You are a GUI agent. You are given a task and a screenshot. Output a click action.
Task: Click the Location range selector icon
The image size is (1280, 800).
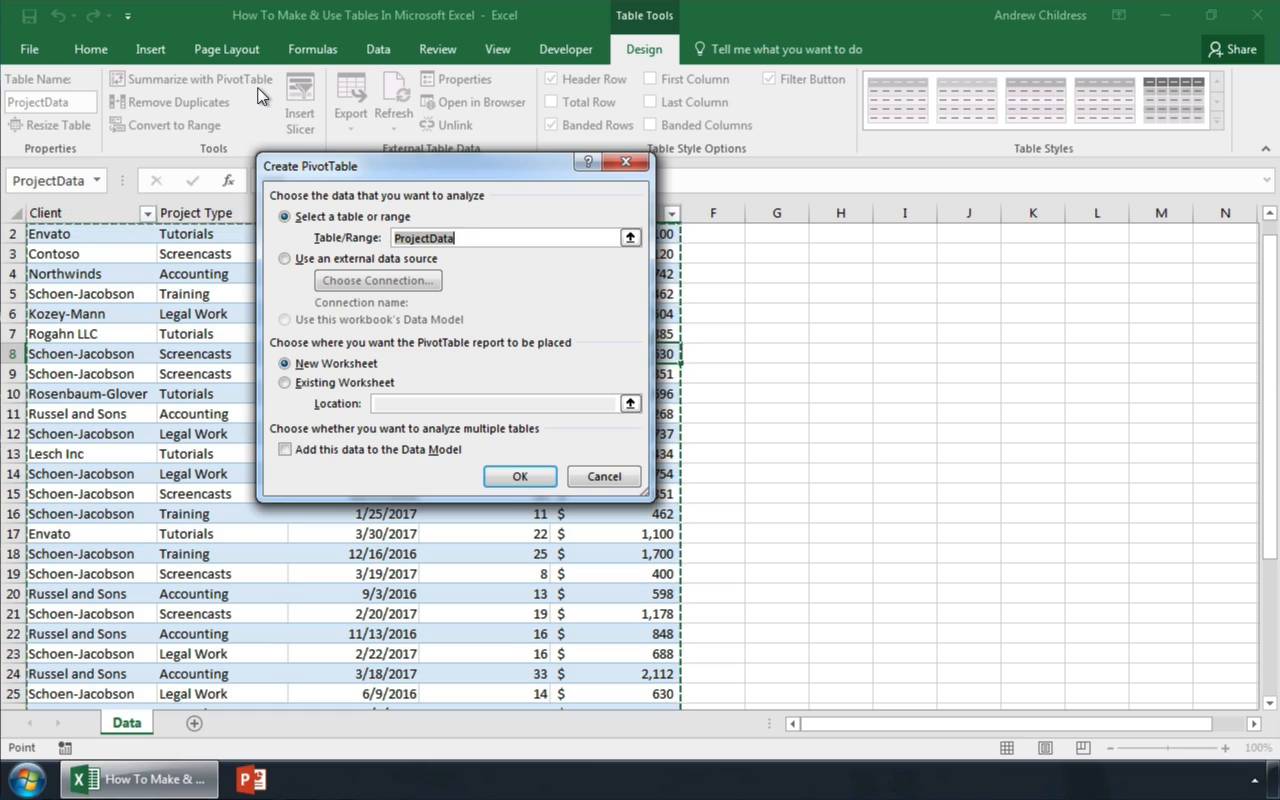[x=630, y=404]
